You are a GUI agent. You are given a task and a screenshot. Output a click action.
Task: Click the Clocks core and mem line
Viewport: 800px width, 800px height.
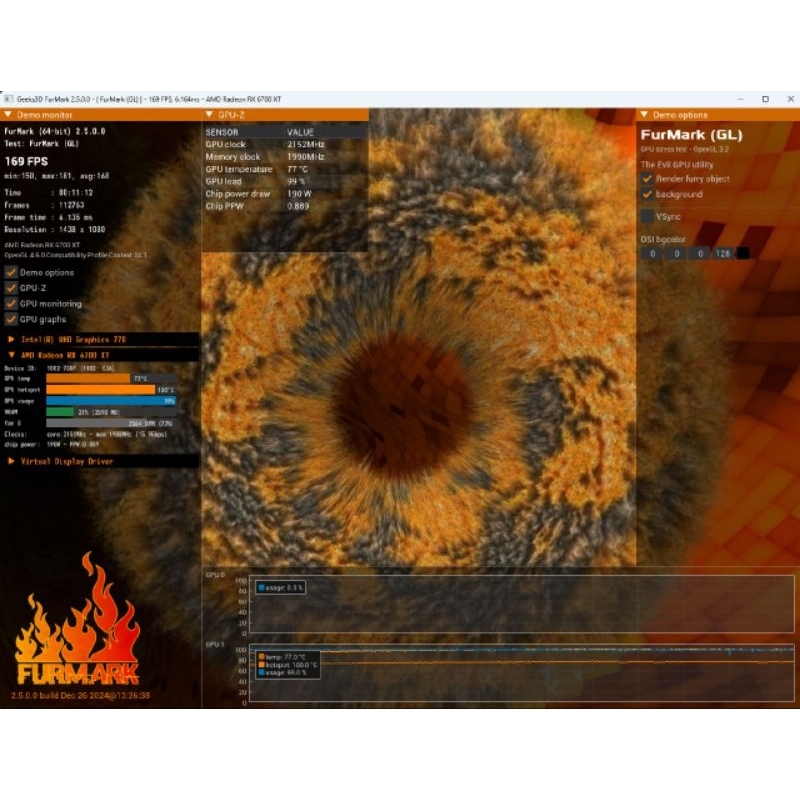pos(86,434)
